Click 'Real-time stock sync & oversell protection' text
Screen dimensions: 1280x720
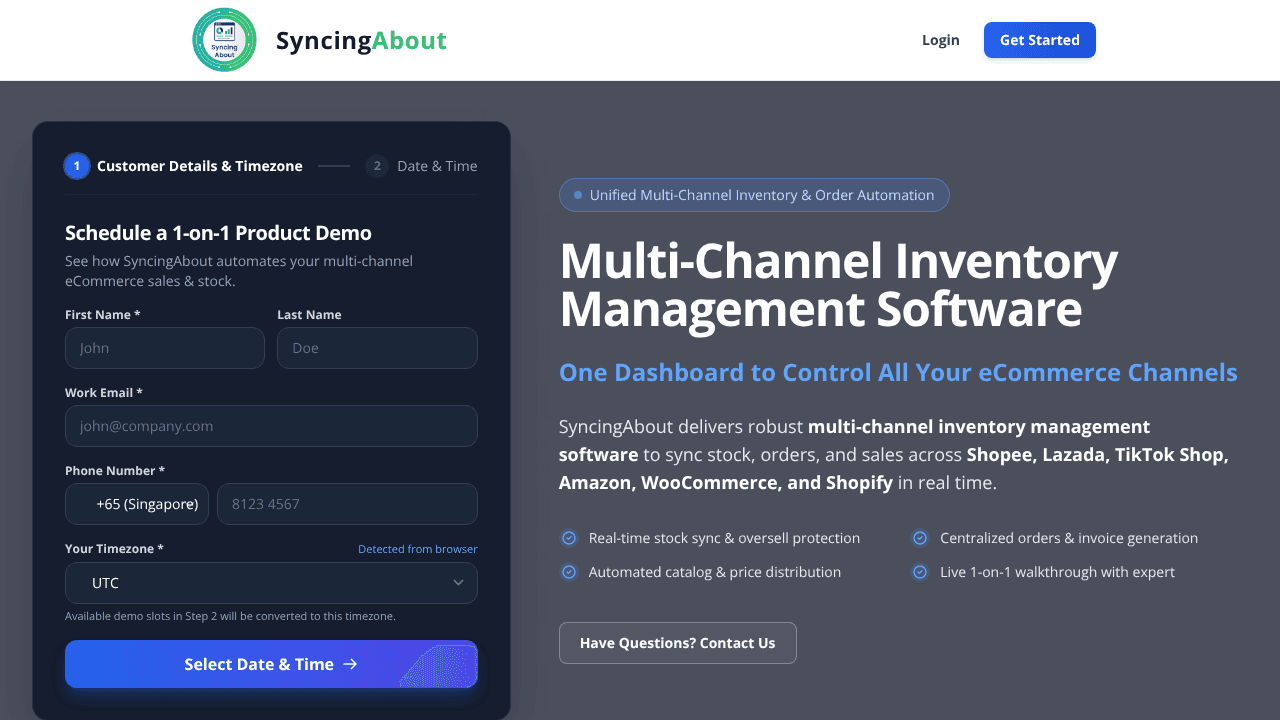tap(724, 538)
